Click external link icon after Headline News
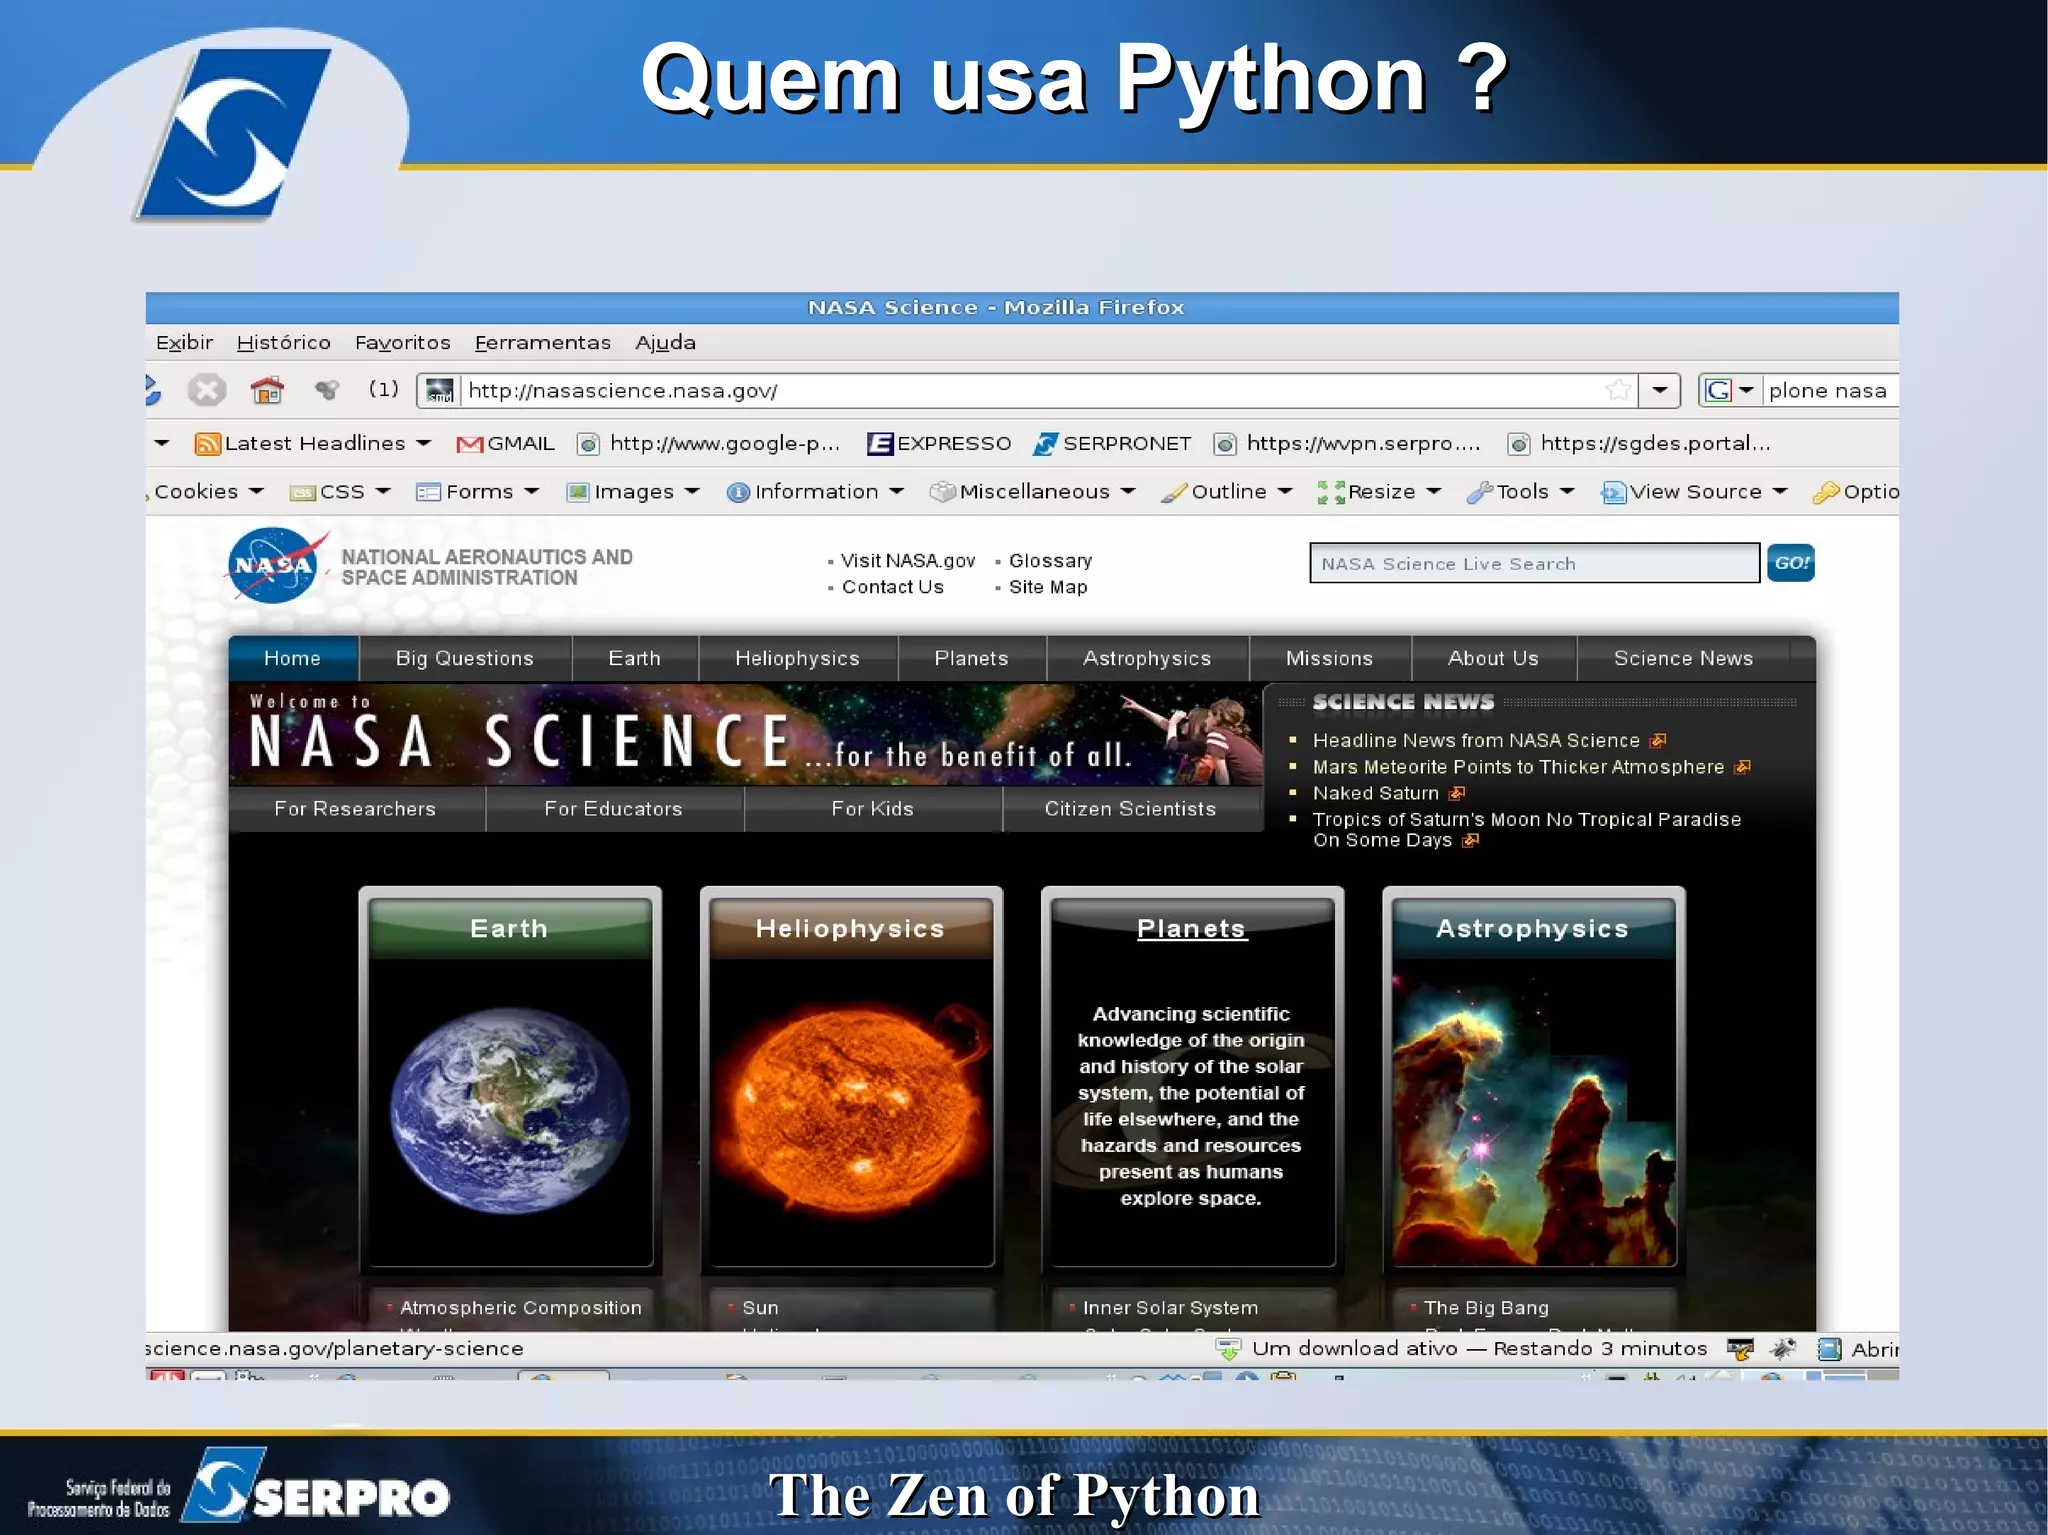Image resolution: width=2048 pixels, height=1535 pixels. click(1658, 741)
